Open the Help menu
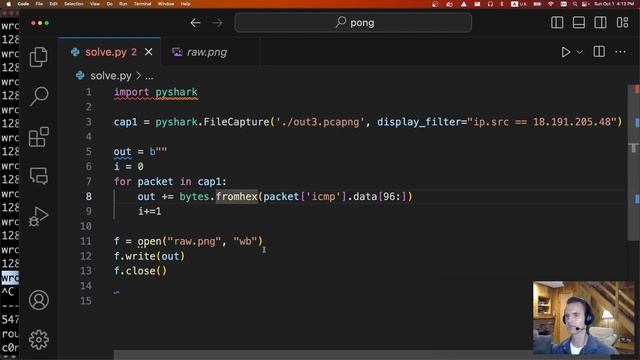This screenshot has height=360, width=640. coord(186,4)
